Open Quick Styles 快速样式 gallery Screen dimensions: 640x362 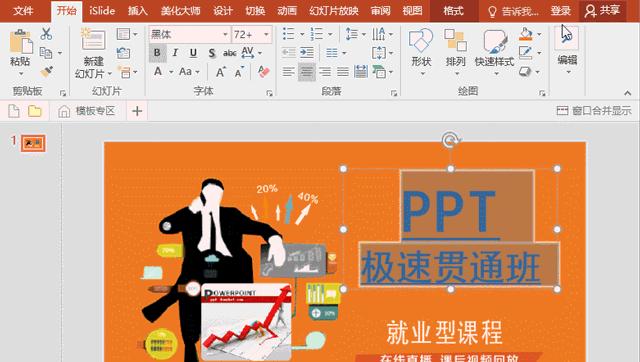[495, 51]
